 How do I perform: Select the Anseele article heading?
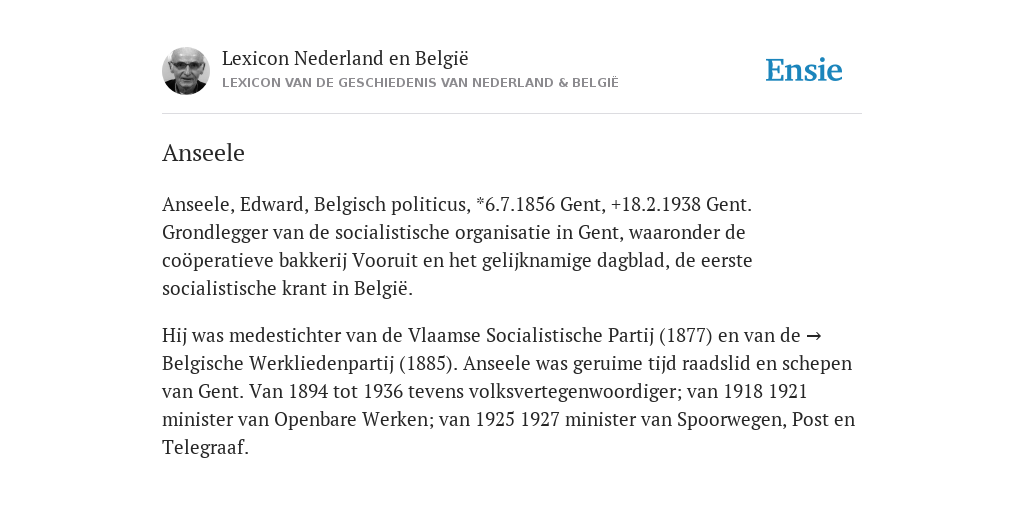point(203,153)
